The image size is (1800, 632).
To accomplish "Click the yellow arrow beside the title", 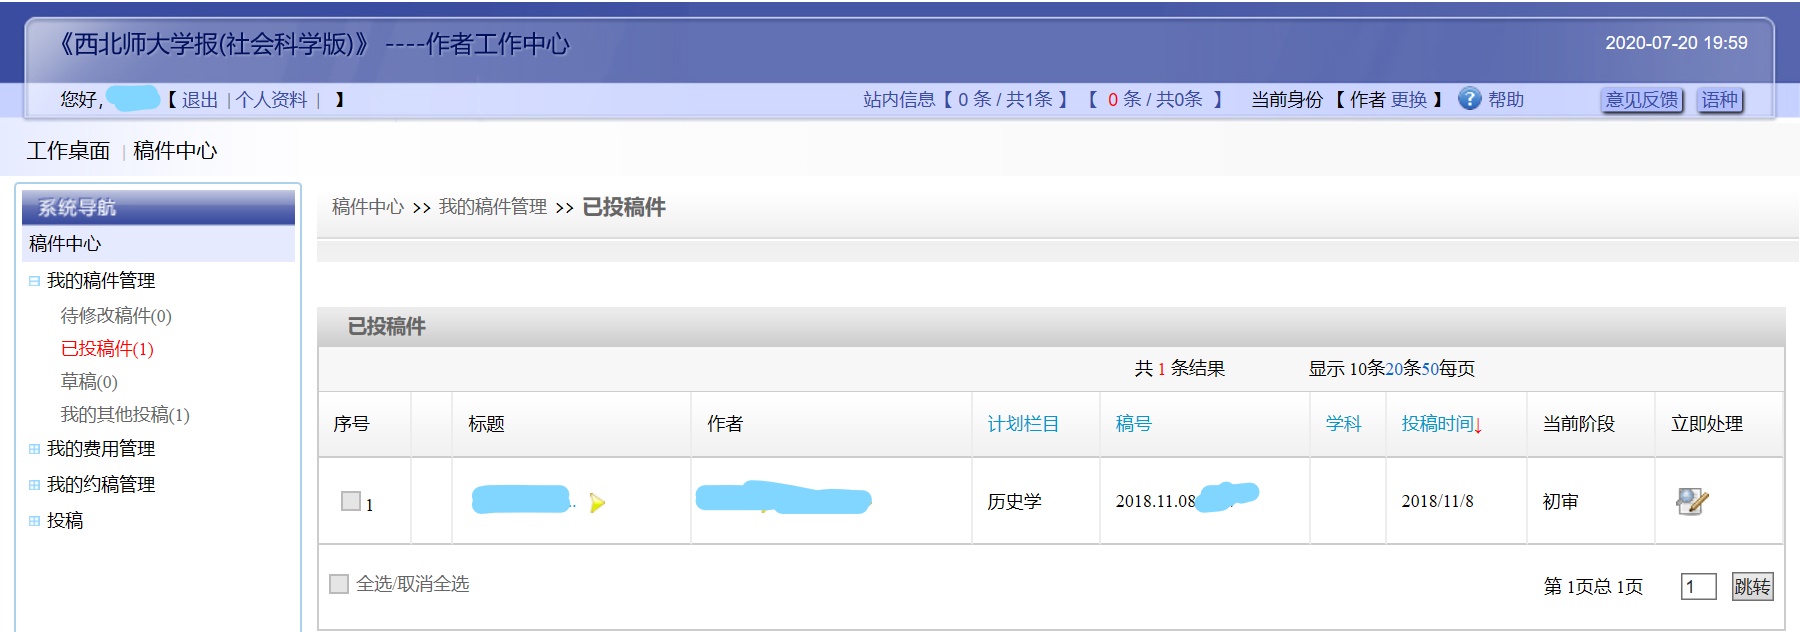I will 597,502.
